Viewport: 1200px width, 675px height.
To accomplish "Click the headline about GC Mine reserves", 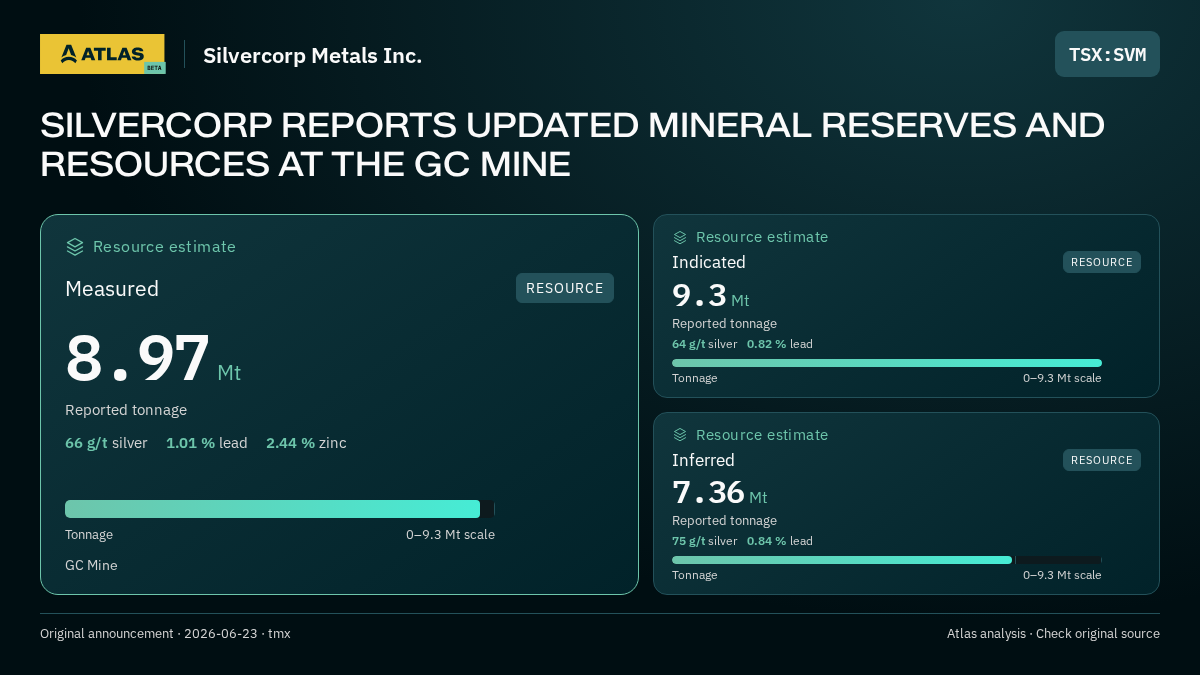I will [572, 144].
